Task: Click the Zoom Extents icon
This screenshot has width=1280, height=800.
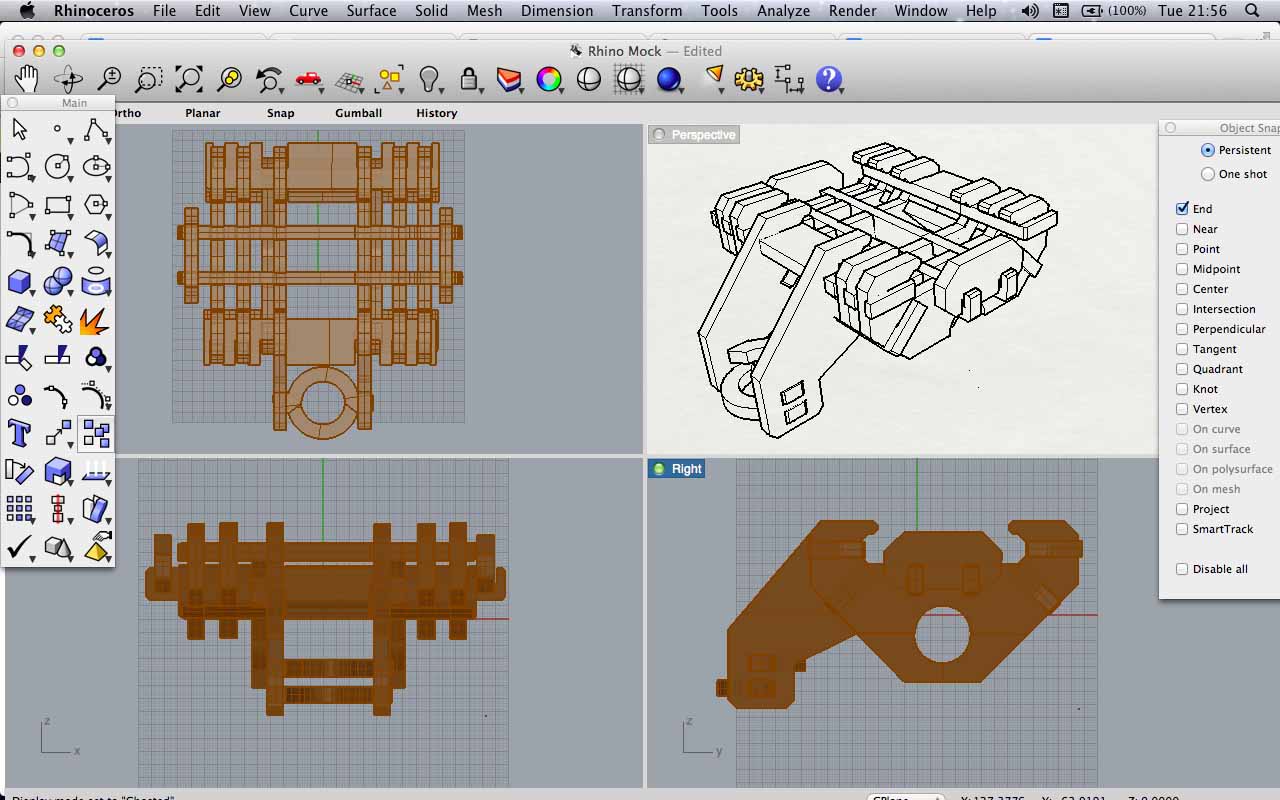Action: [x=188, y=79]
